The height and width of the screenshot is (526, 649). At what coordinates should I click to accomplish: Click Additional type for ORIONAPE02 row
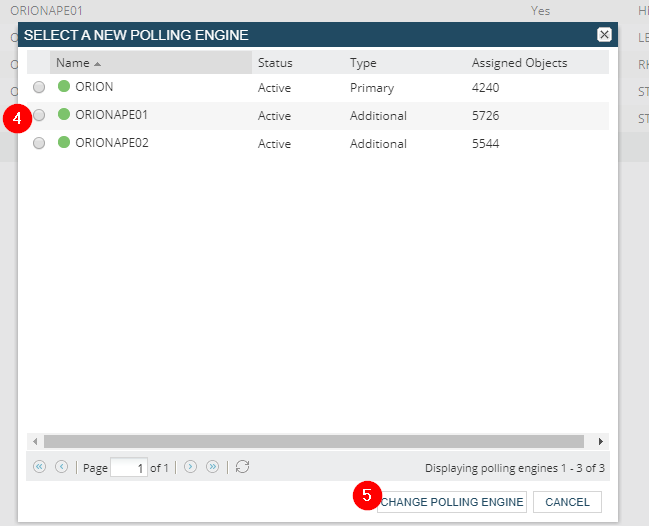point(378,144)
